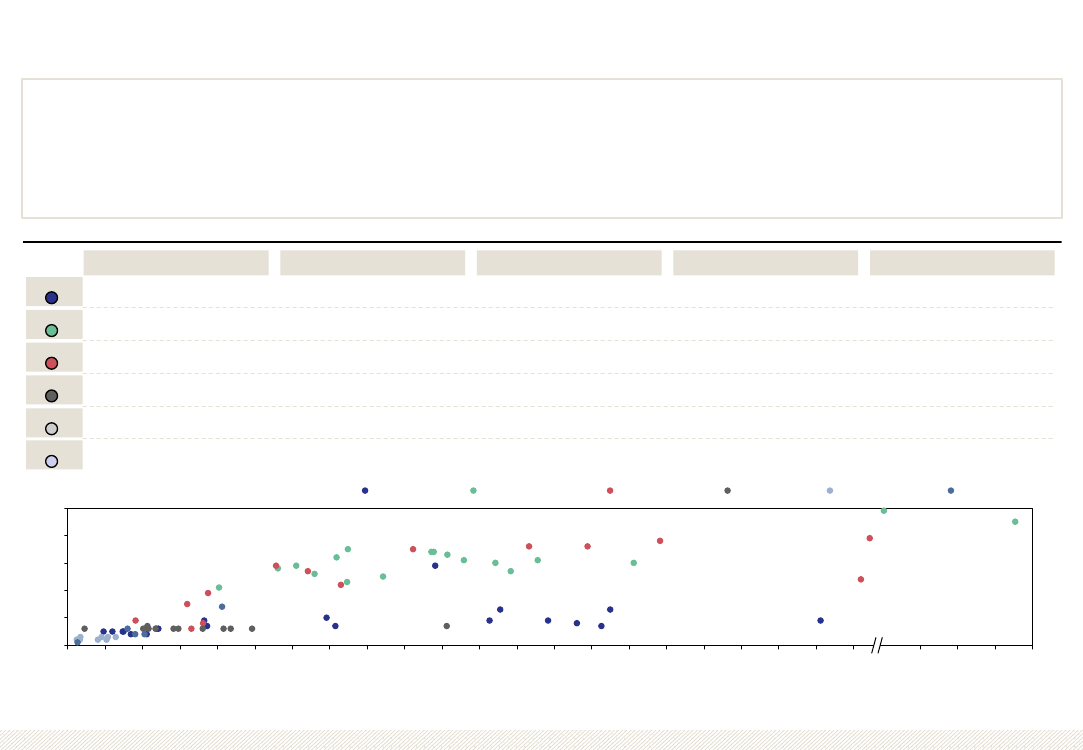Image resolution: width=1083 pixels, height=750 pixels.
Task: Toggle the red legend dot above the chart
Action: click(610, 490)
